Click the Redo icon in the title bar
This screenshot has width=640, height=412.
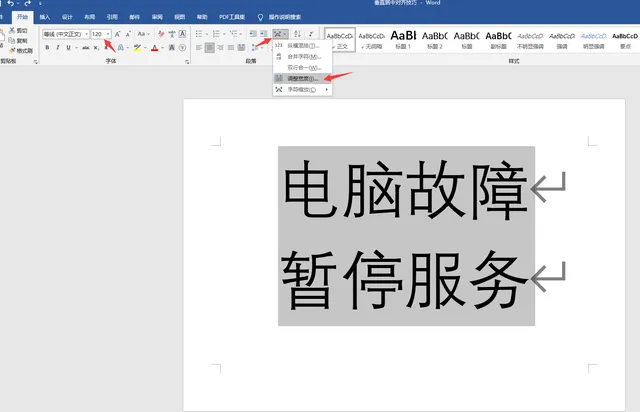coord(27,3)
